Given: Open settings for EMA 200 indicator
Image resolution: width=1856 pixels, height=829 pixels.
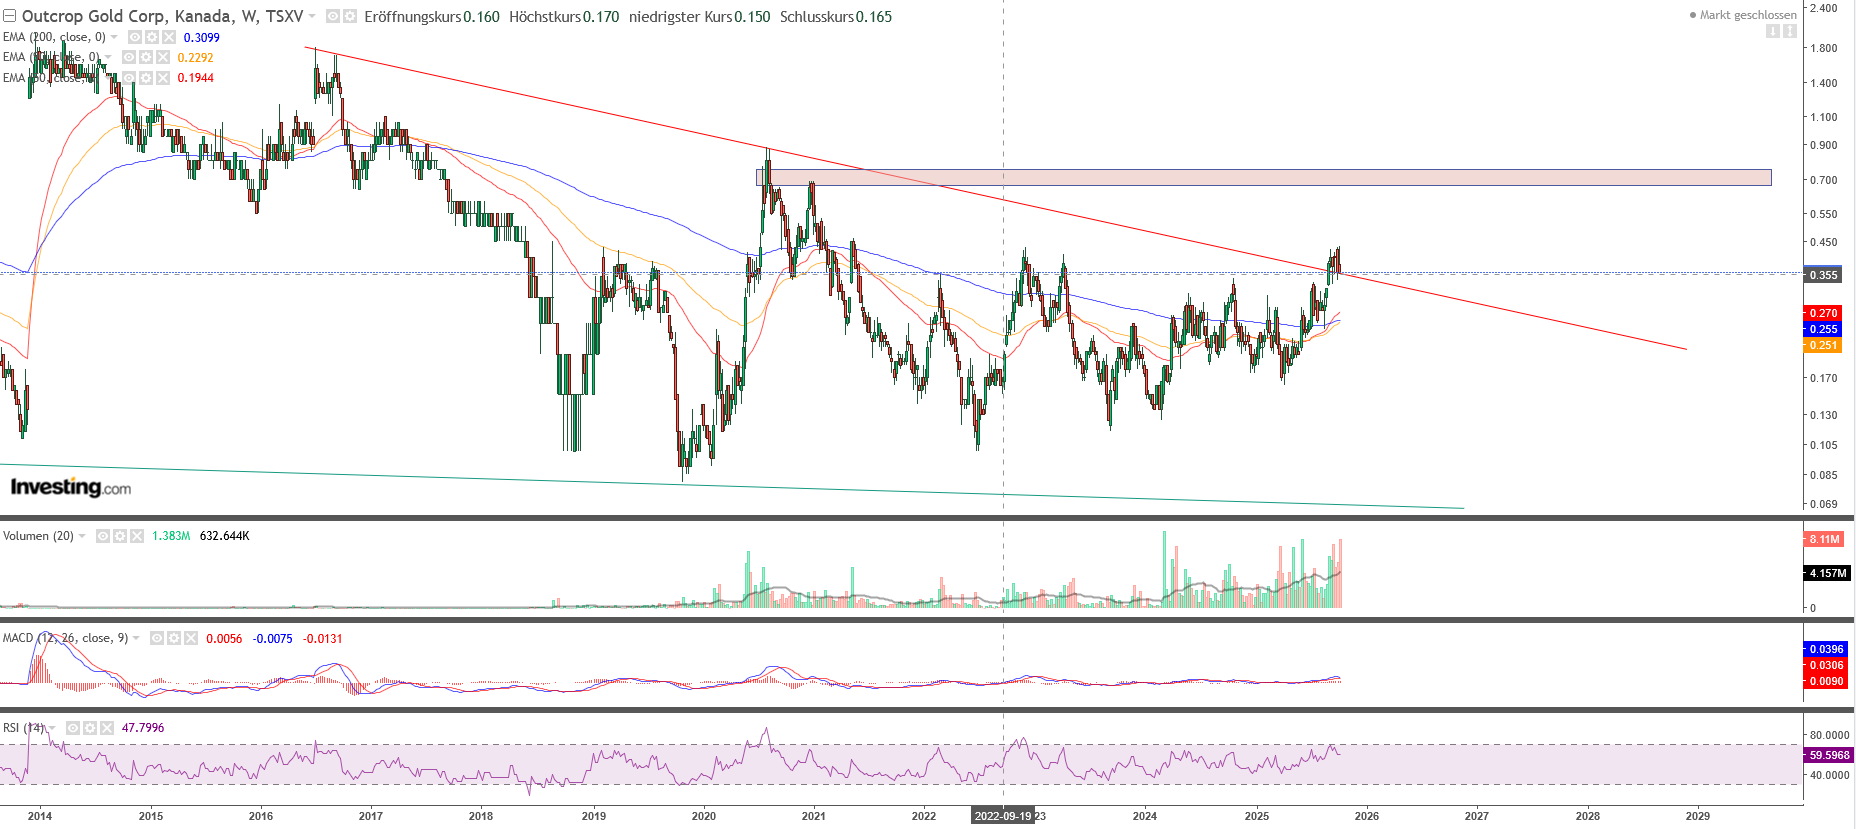Looking at the screenshot, I should tap(151, 37).
